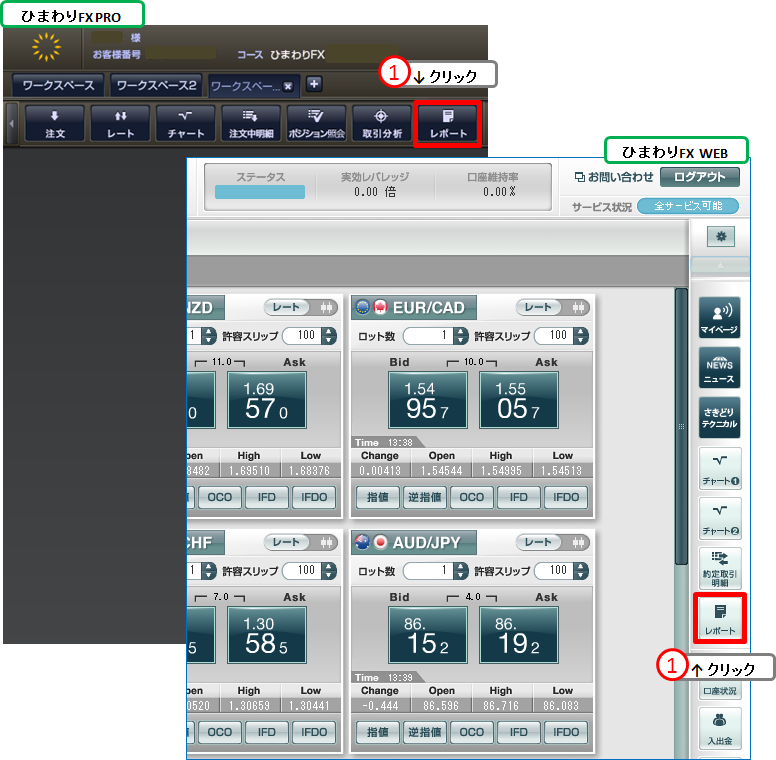776x760 pixels.
Task: Open マイページ in the FX WEB sidebar
Action: [x=720, y=317]
